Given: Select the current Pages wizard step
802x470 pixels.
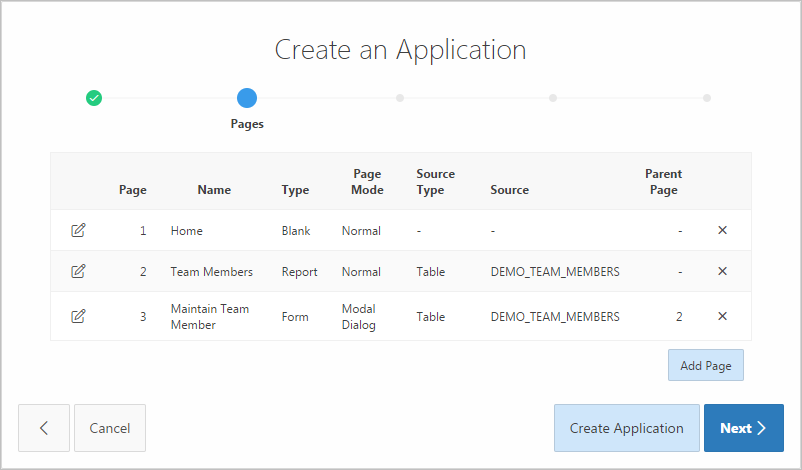Looking at the screenshot, I should pyautogui.click(x=247, y=98).
